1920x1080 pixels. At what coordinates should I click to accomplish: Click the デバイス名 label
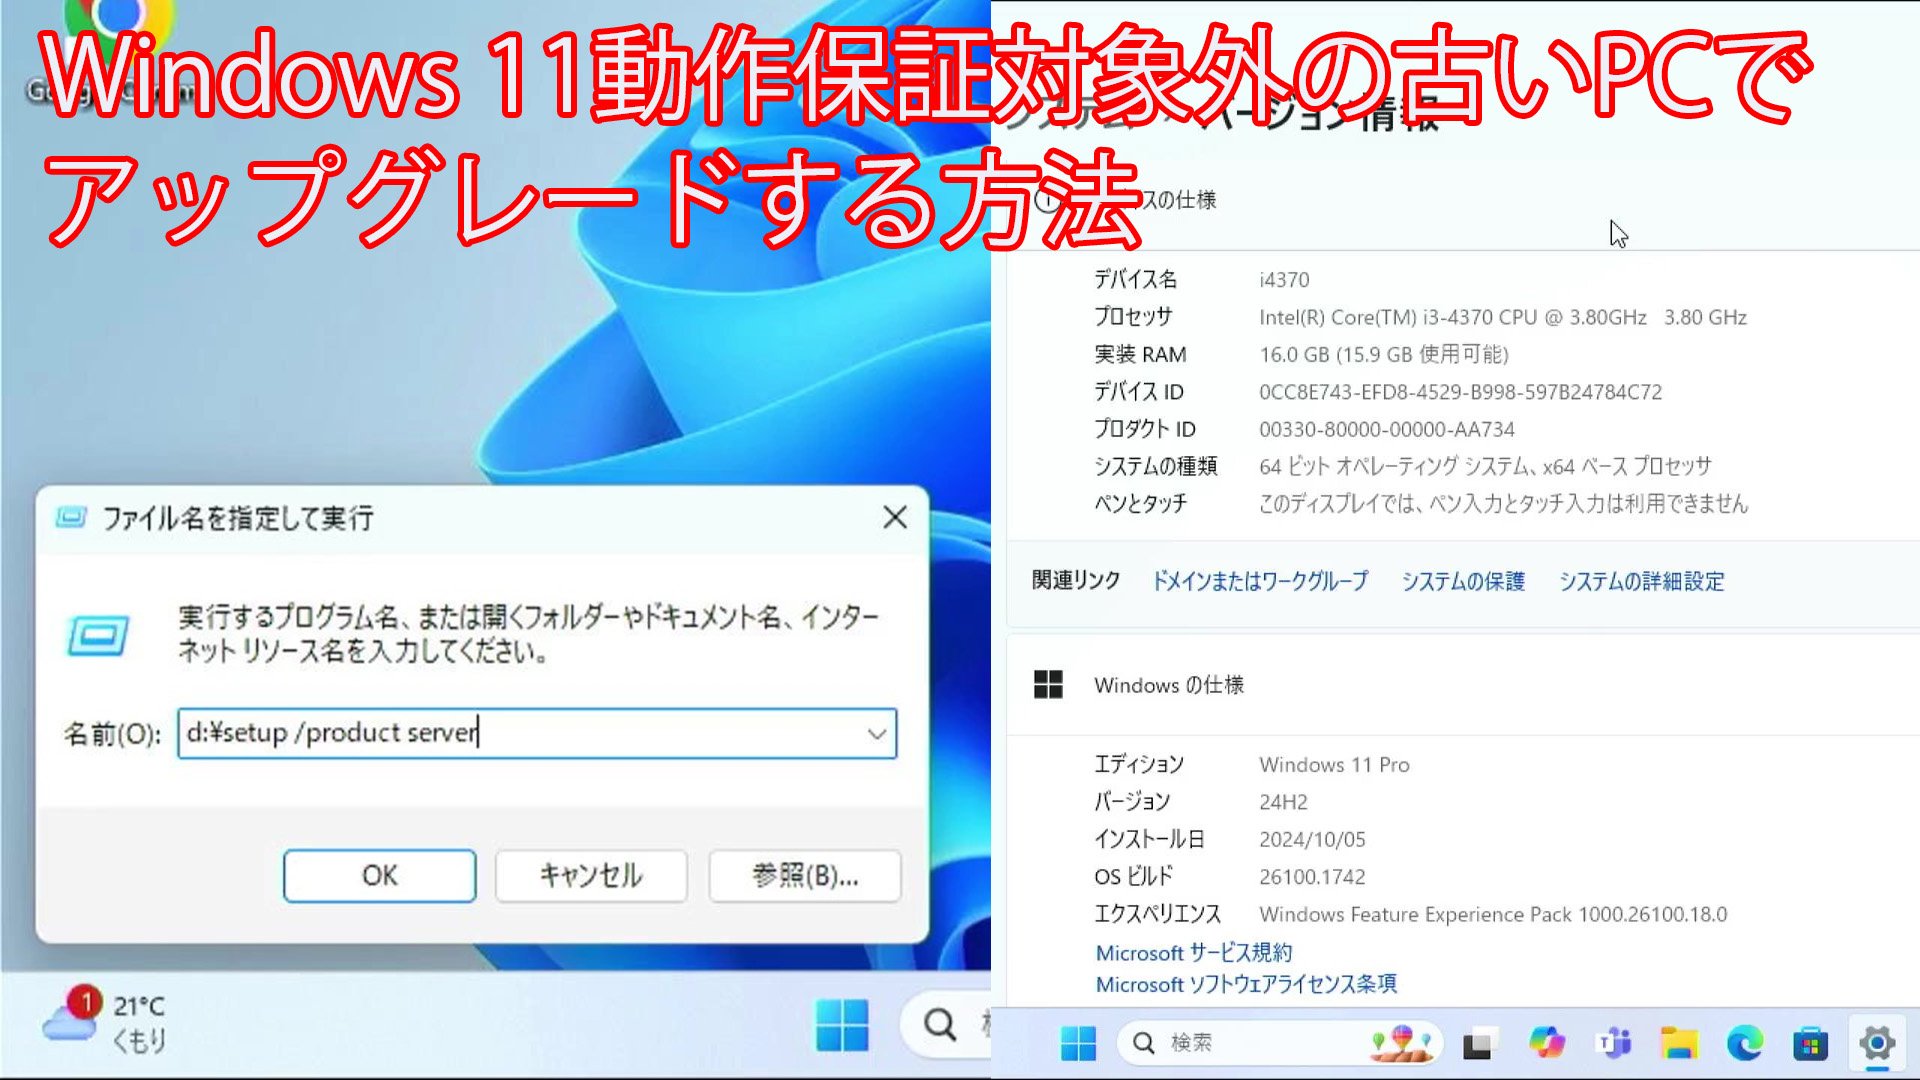click(1135, 280)
